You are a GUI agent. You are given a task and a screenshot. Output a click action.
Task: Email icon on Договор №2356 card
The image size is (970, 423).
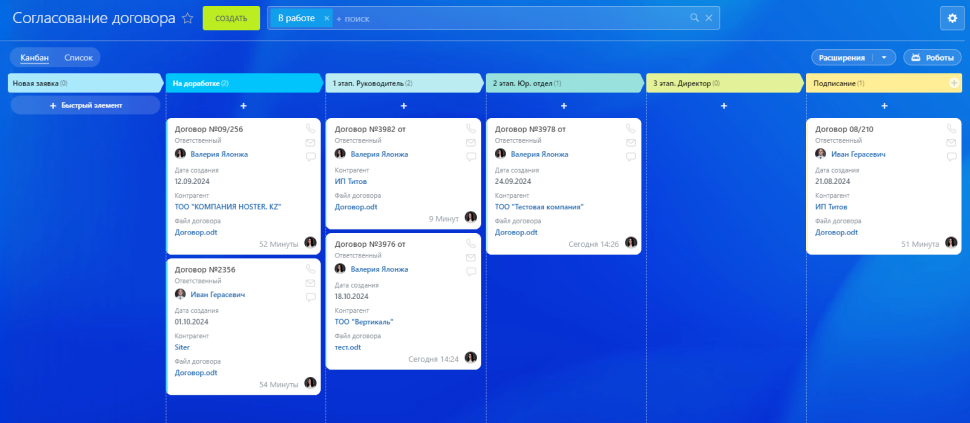(x=311, y=283)
